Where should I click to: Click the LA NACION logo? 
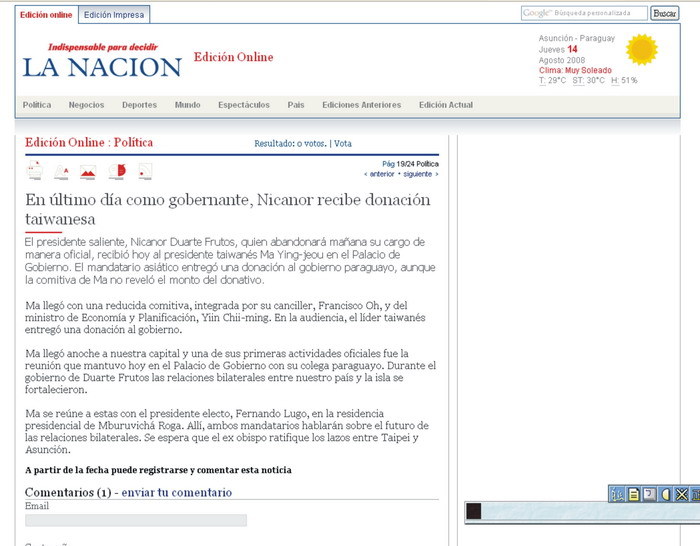point(102,67)
